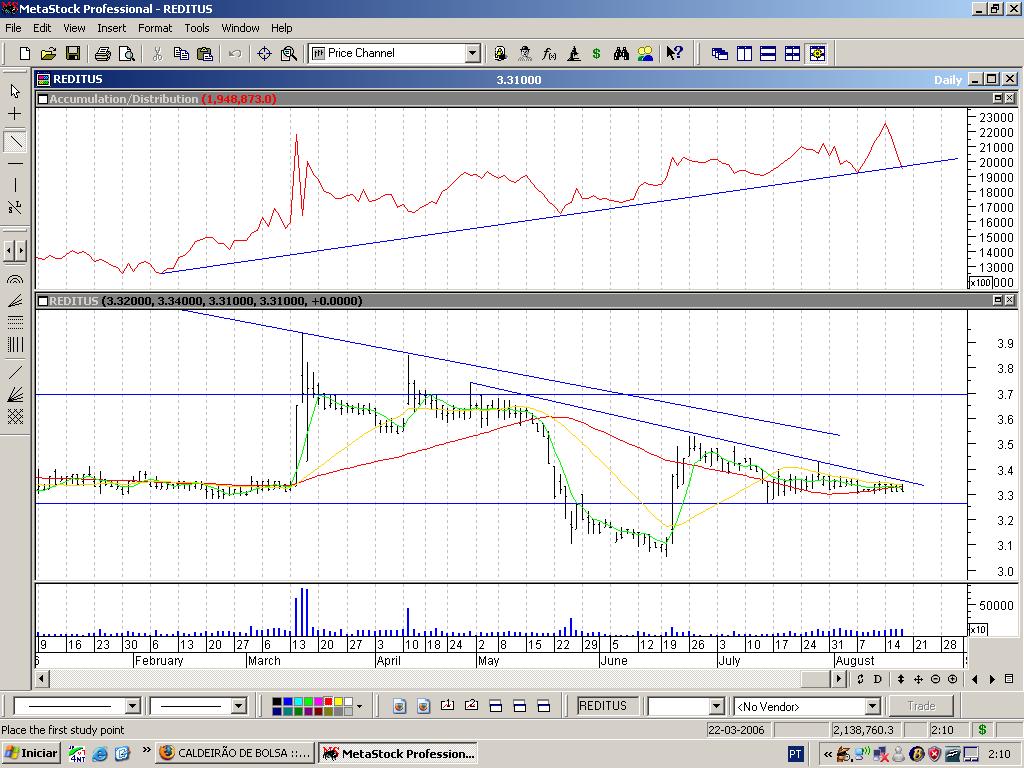1024x768 pixels.
Task: Expand the No Vendor dropdown
Action: point(872,707)
